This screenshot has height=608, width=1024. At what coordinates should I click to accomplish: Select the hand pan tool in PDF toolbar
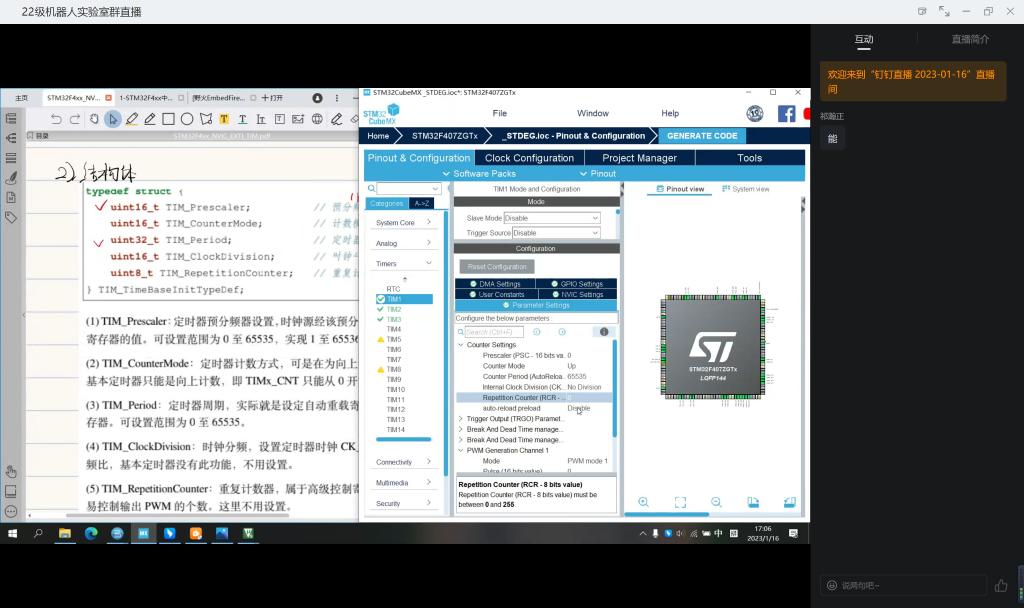pos(95,119)
